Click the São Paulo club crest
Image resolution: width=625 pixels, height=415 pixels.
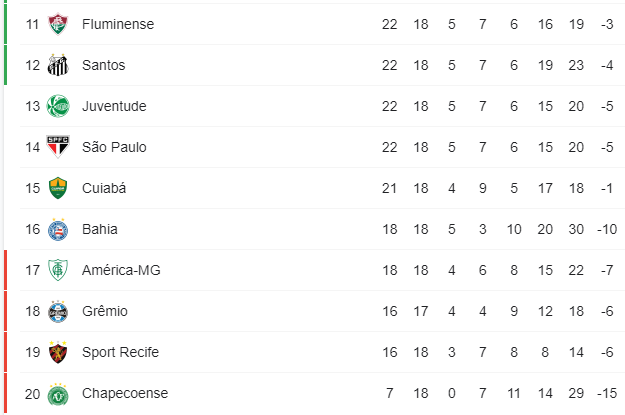pyautogui.click(x=58, y=147)
